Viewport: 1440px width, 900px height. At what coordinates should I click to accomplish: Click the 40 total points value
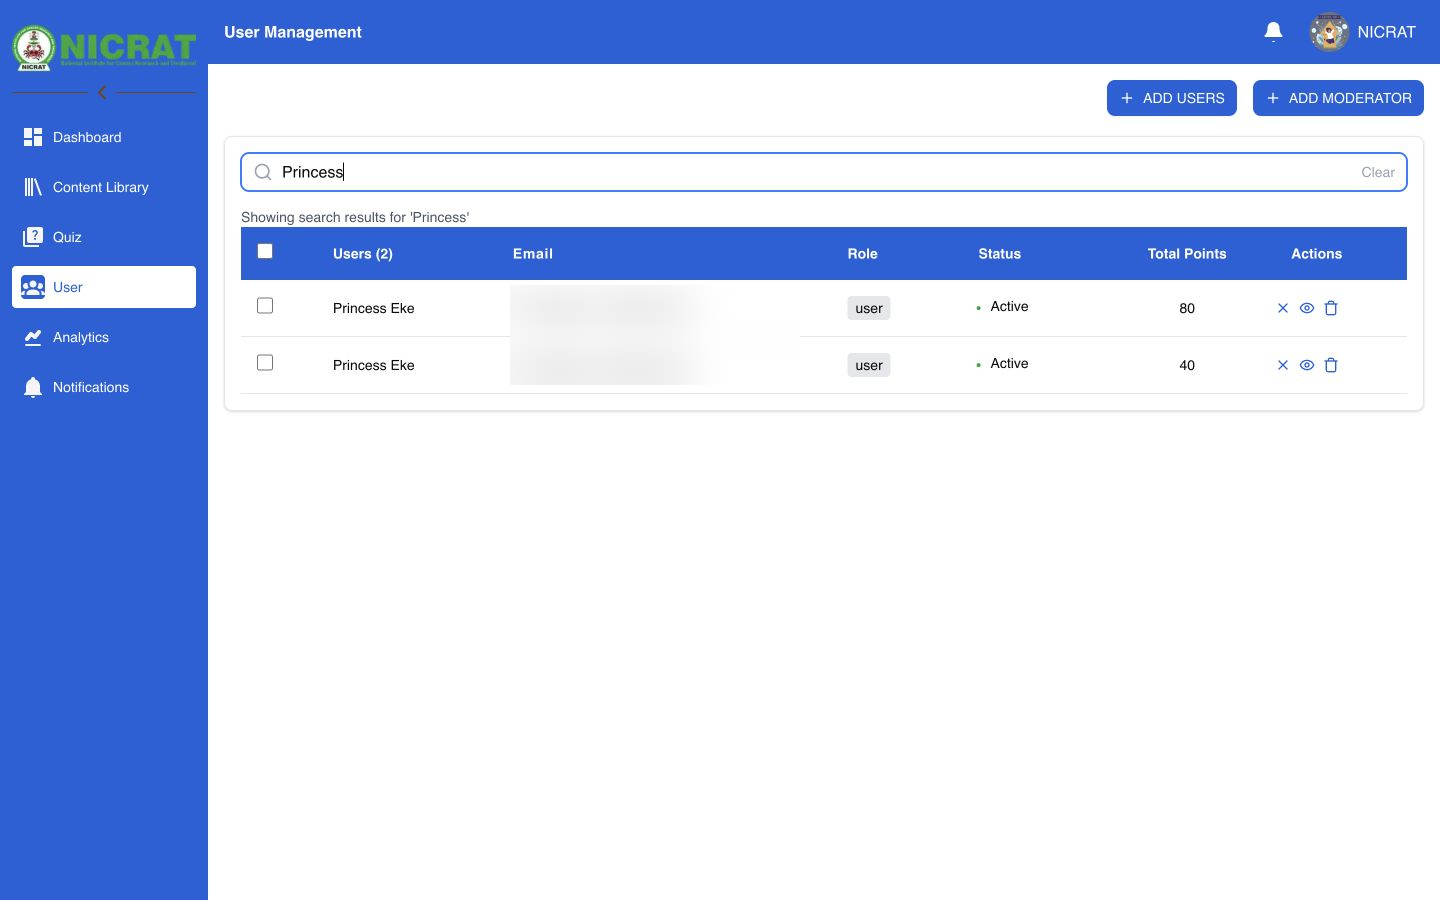pos(1187,365)
